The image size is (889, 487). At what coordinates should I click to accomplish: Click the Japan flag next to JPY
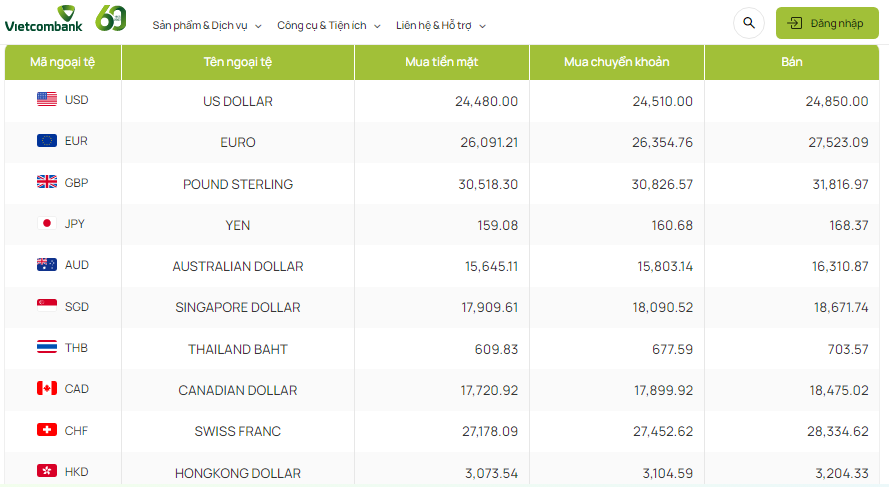pyautogui.click(x=47, y=224)
